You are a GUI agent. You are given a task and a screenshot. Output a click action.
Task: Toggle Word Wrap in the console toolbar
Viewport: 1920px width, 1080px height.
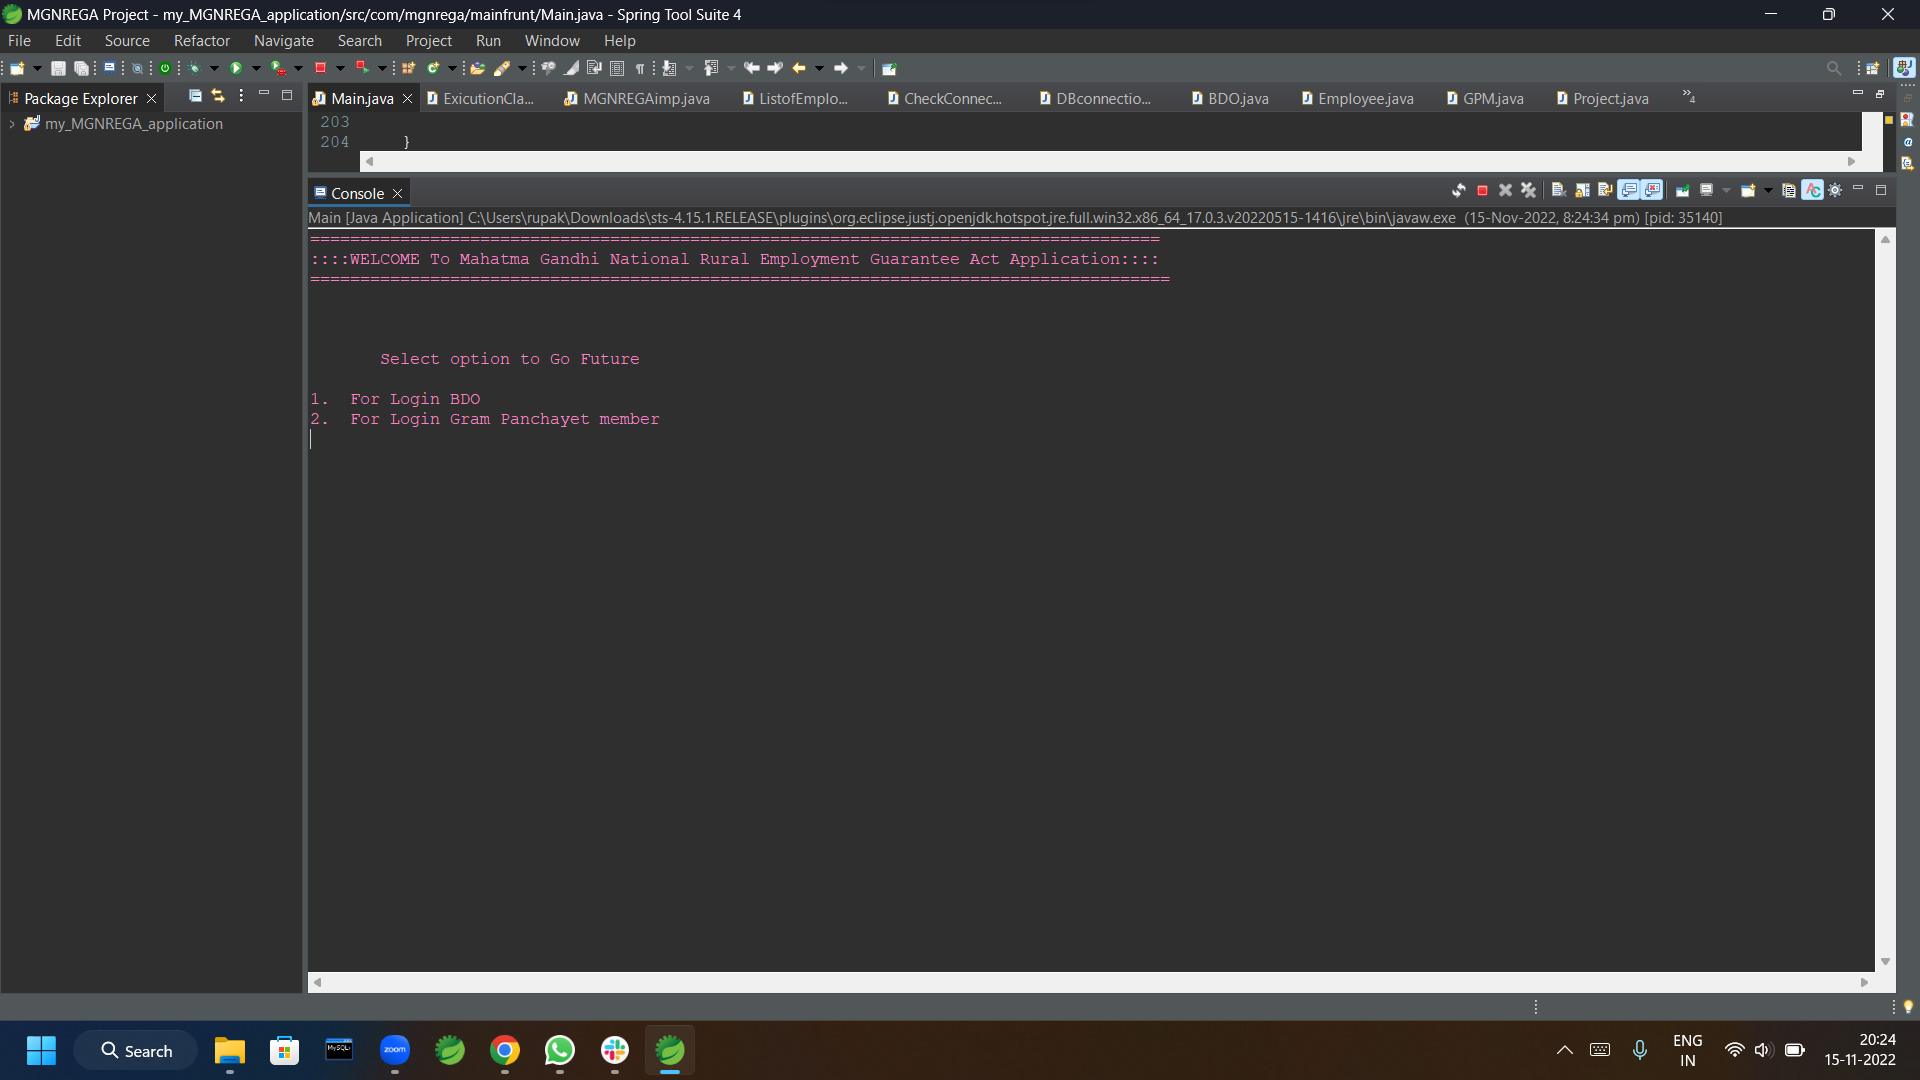coord(1605,190)
